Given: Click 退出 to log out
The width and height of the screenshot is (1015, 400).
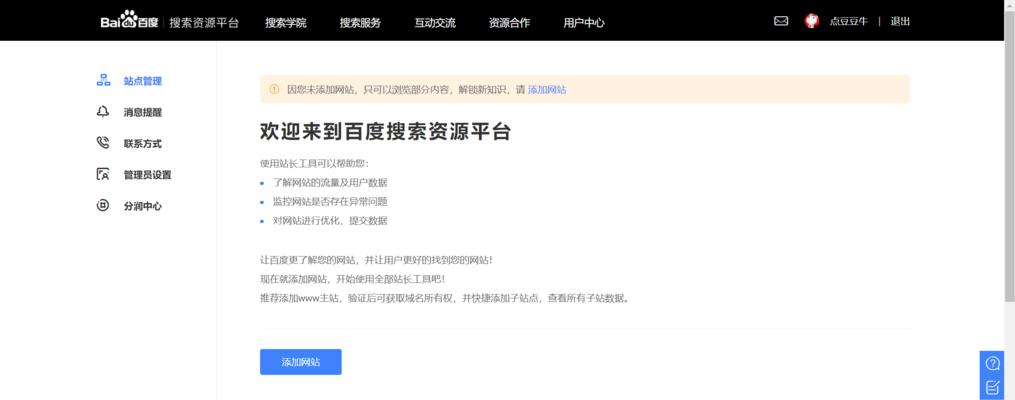Looking at the screenshot, I should (900, 21).
